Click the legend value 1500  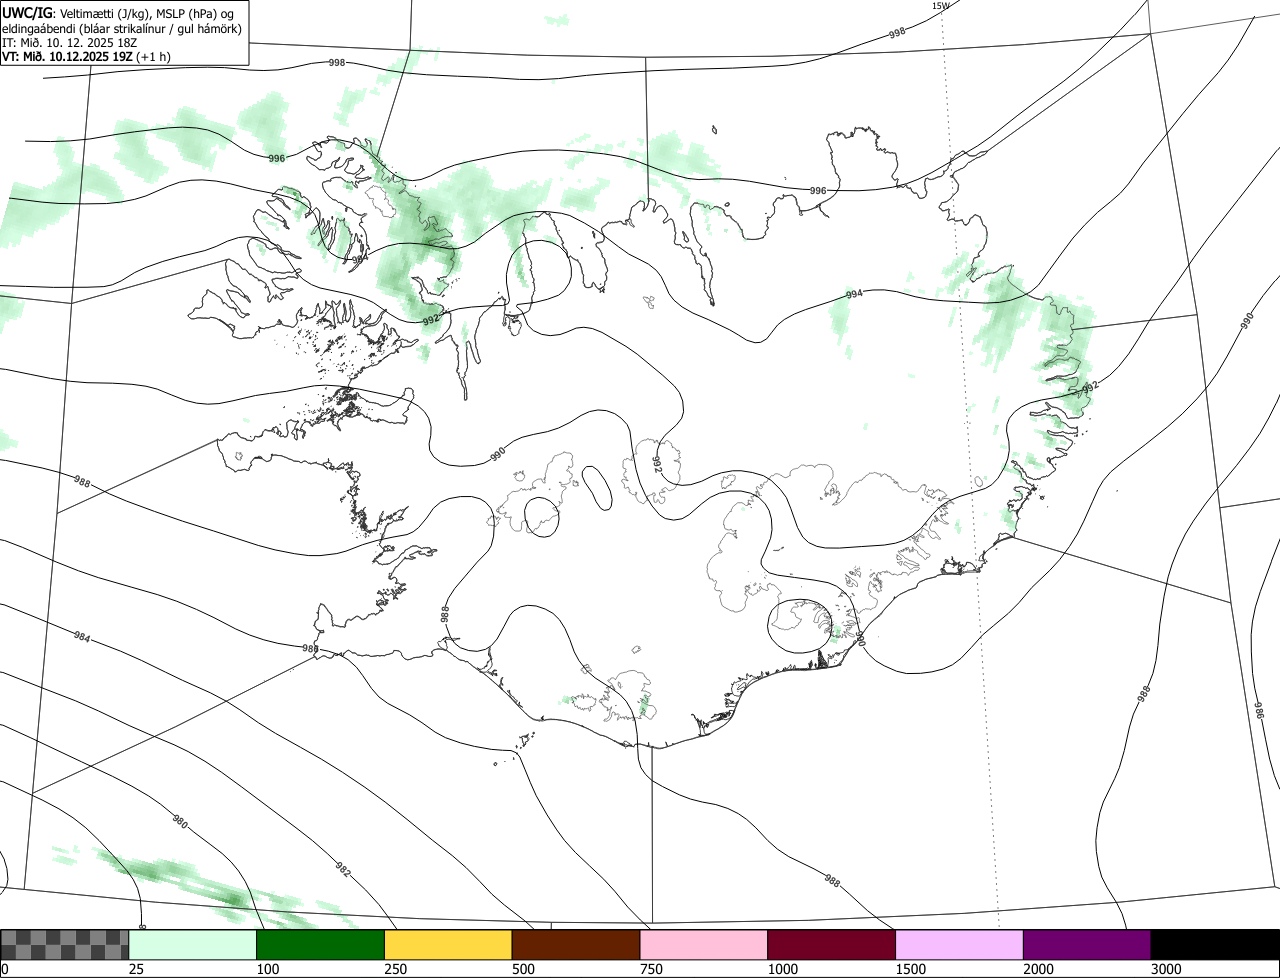911,969
